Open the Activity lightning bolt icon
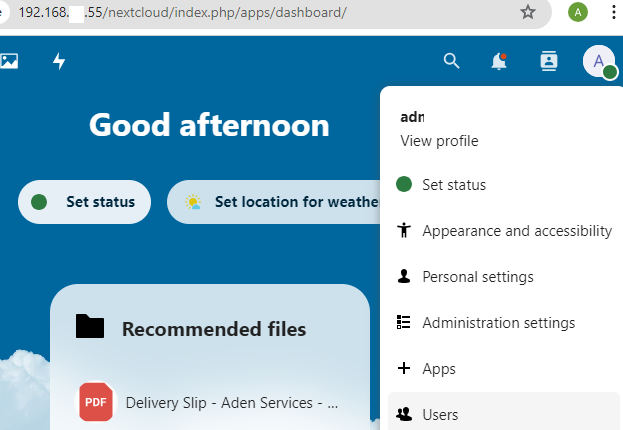 click(59, 61)
